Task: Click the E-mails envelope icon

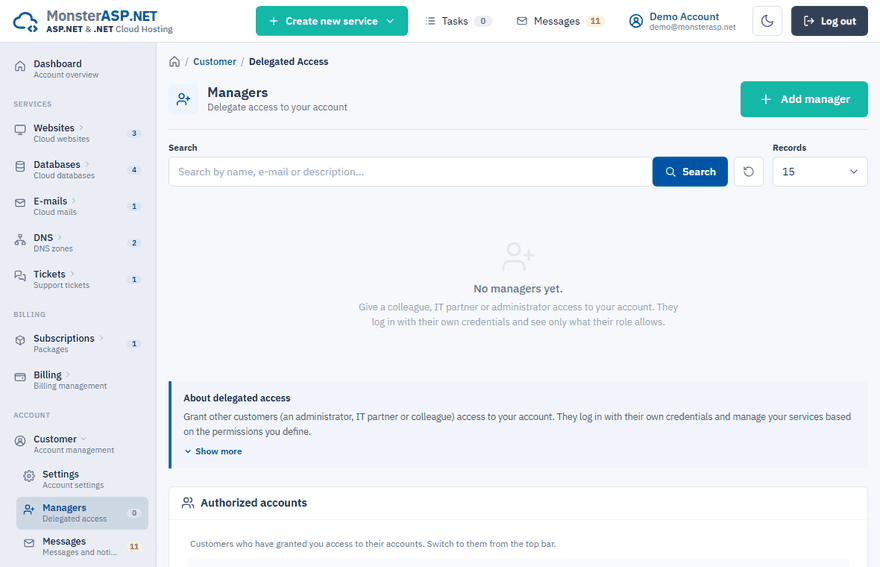Action: pos(20,203)
